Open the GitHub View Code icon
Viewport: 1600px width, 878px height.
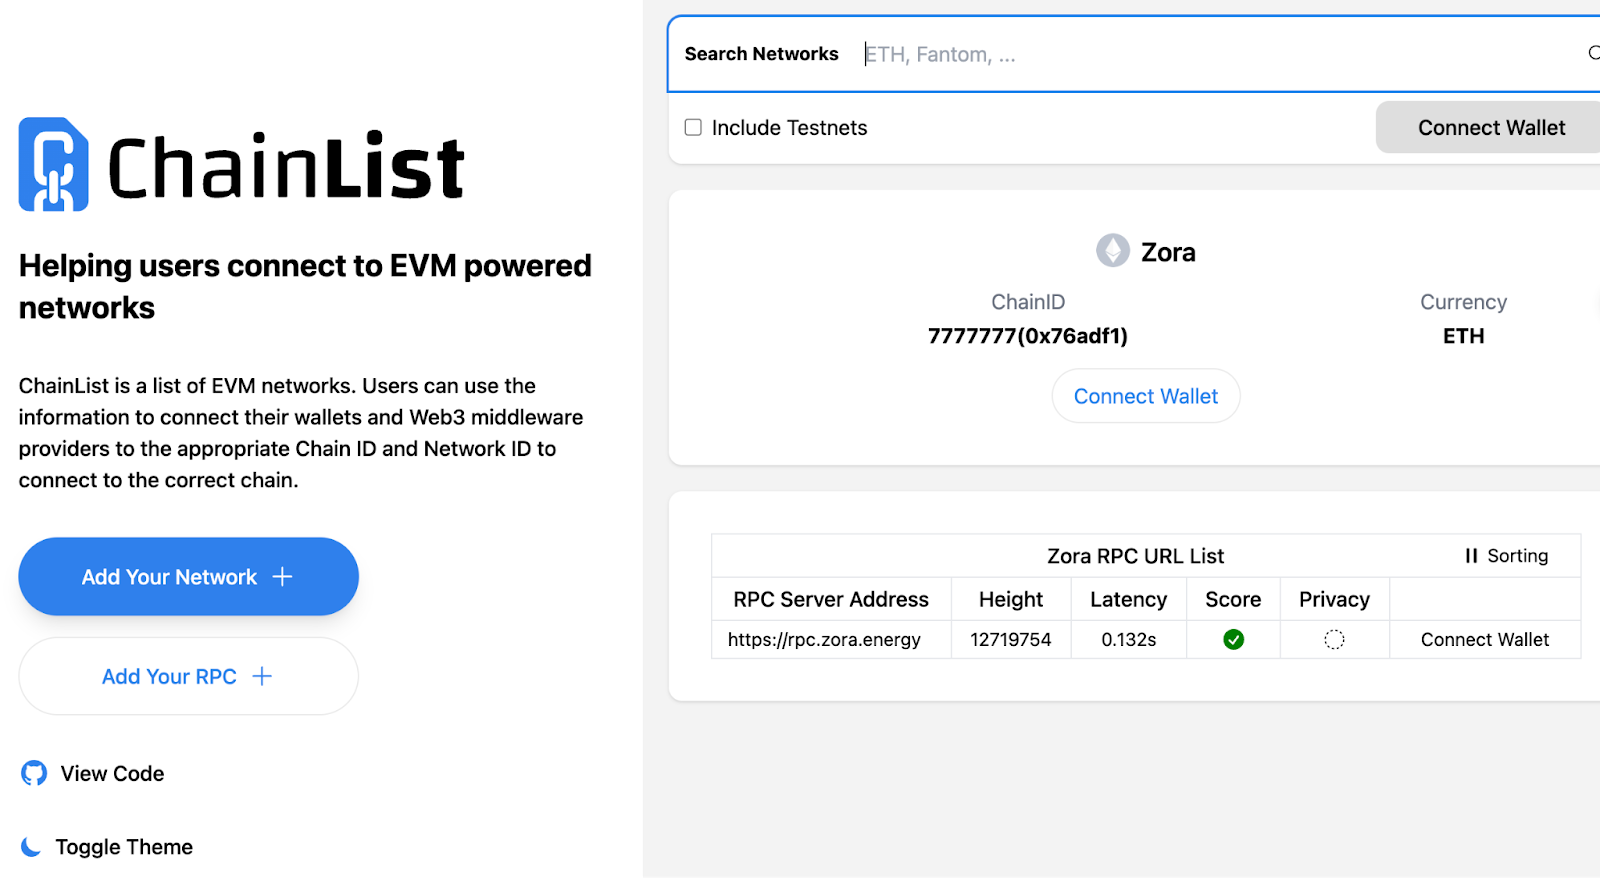(33, 773)
